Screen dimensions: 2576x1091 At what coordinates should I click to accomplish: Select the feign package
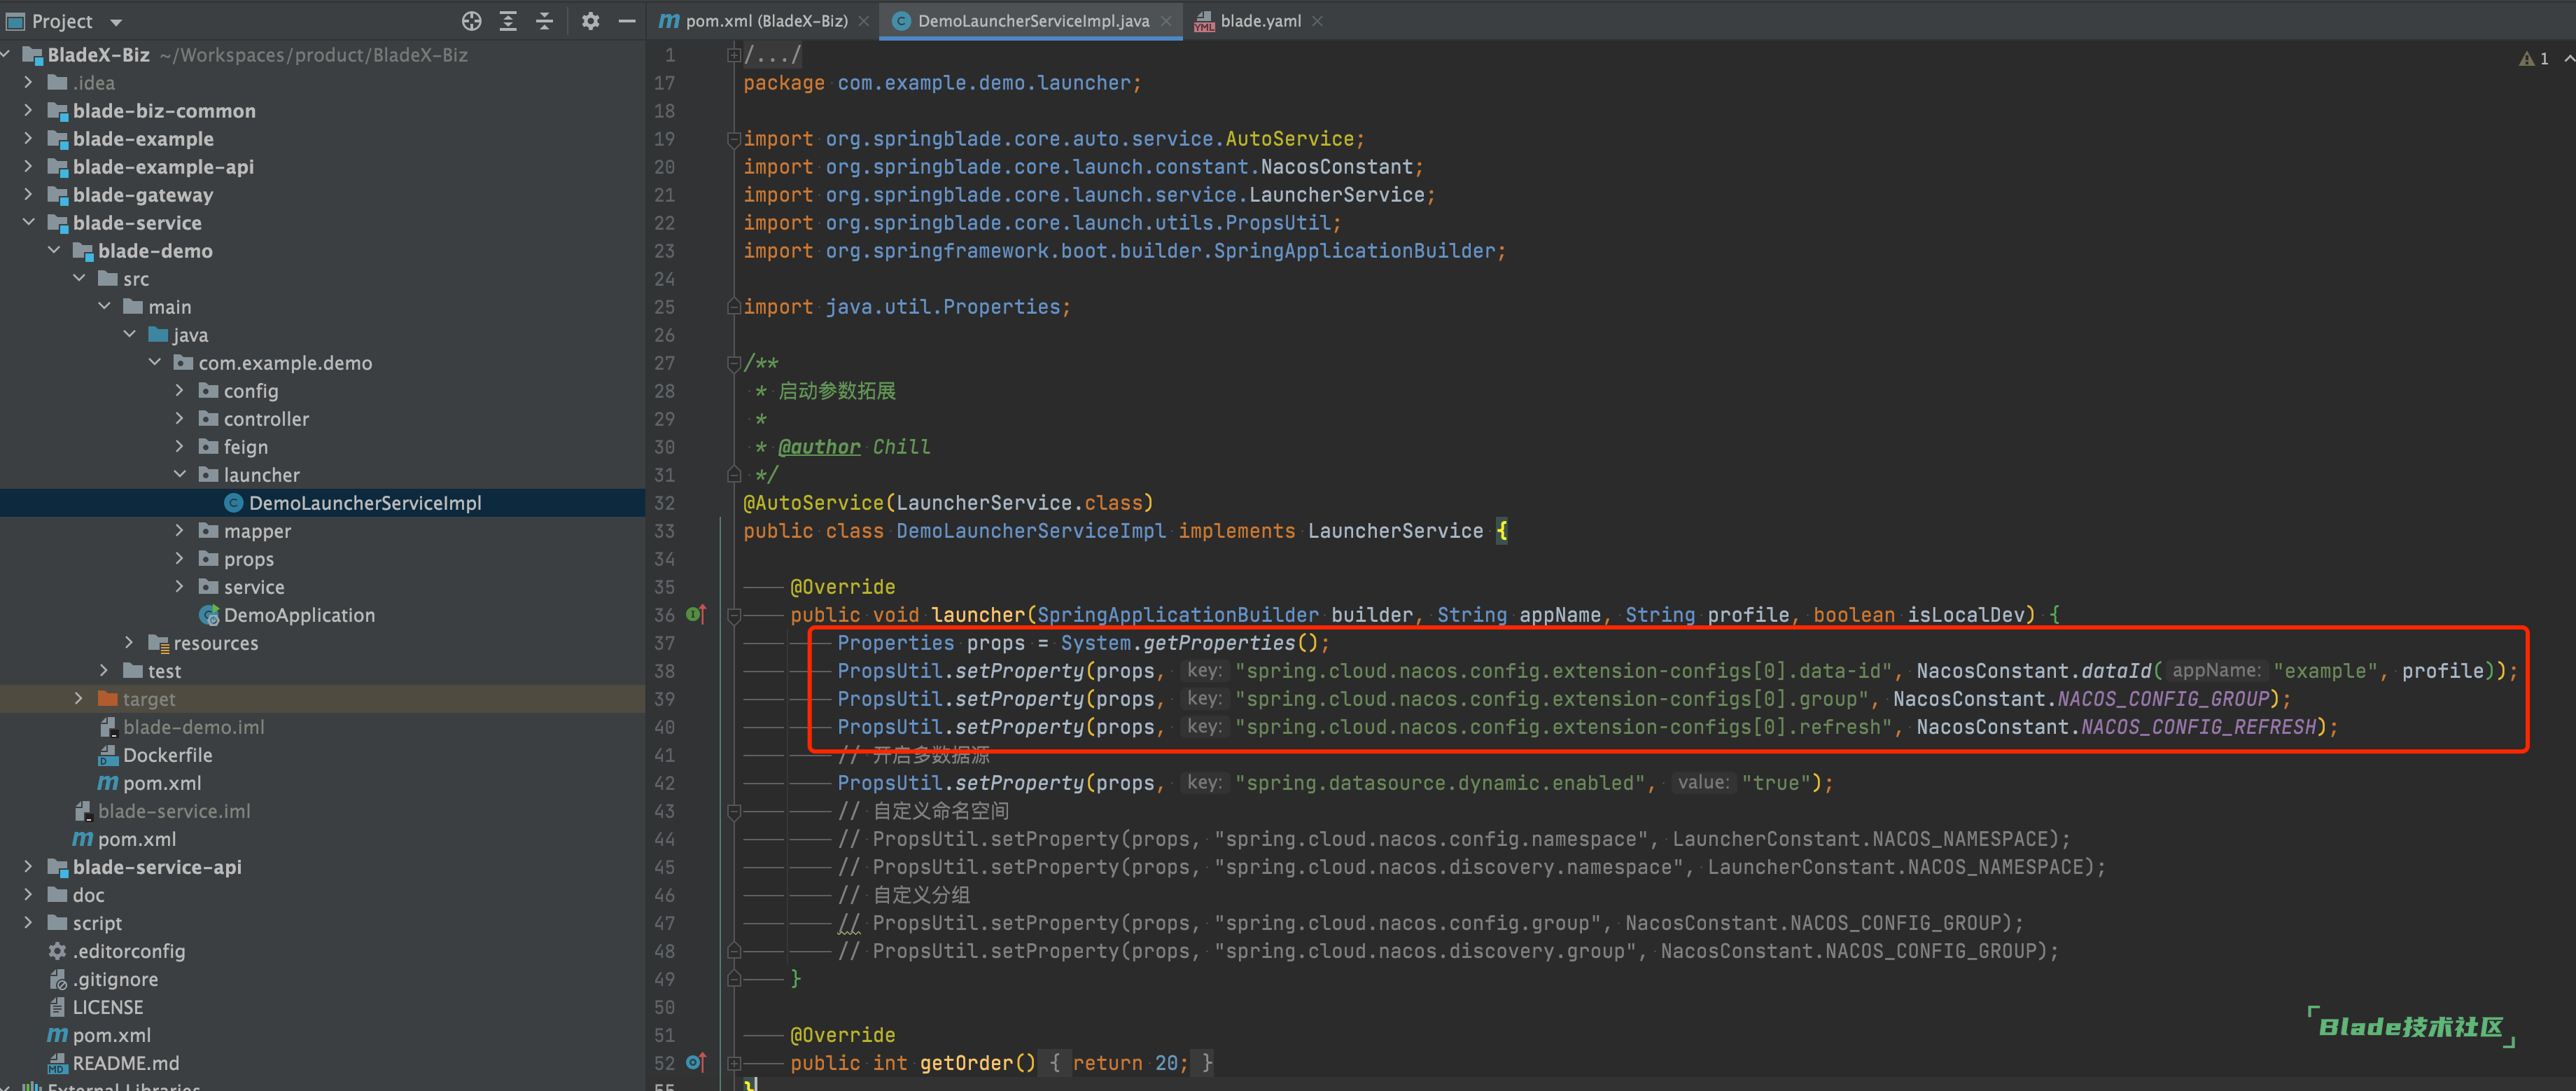tap(245, 447)
